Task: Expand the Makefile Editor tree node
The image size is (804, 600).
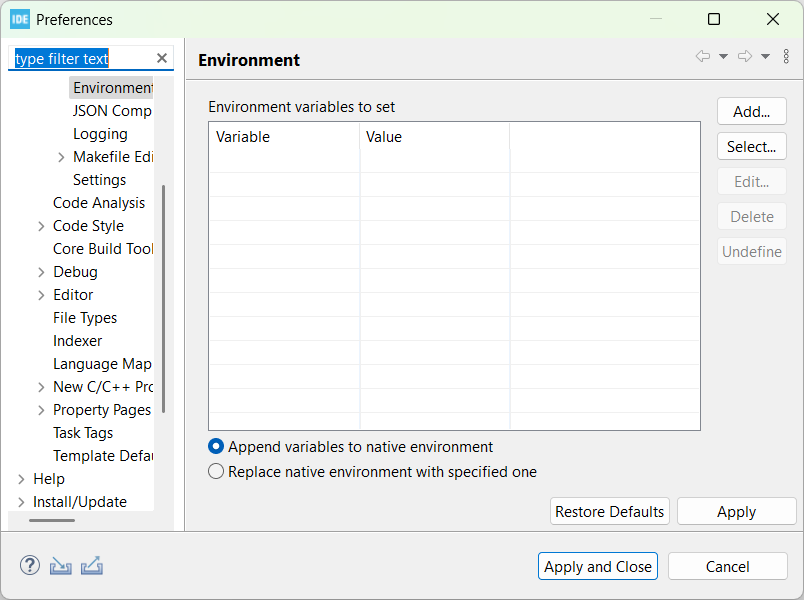Action: click(61, 157)
